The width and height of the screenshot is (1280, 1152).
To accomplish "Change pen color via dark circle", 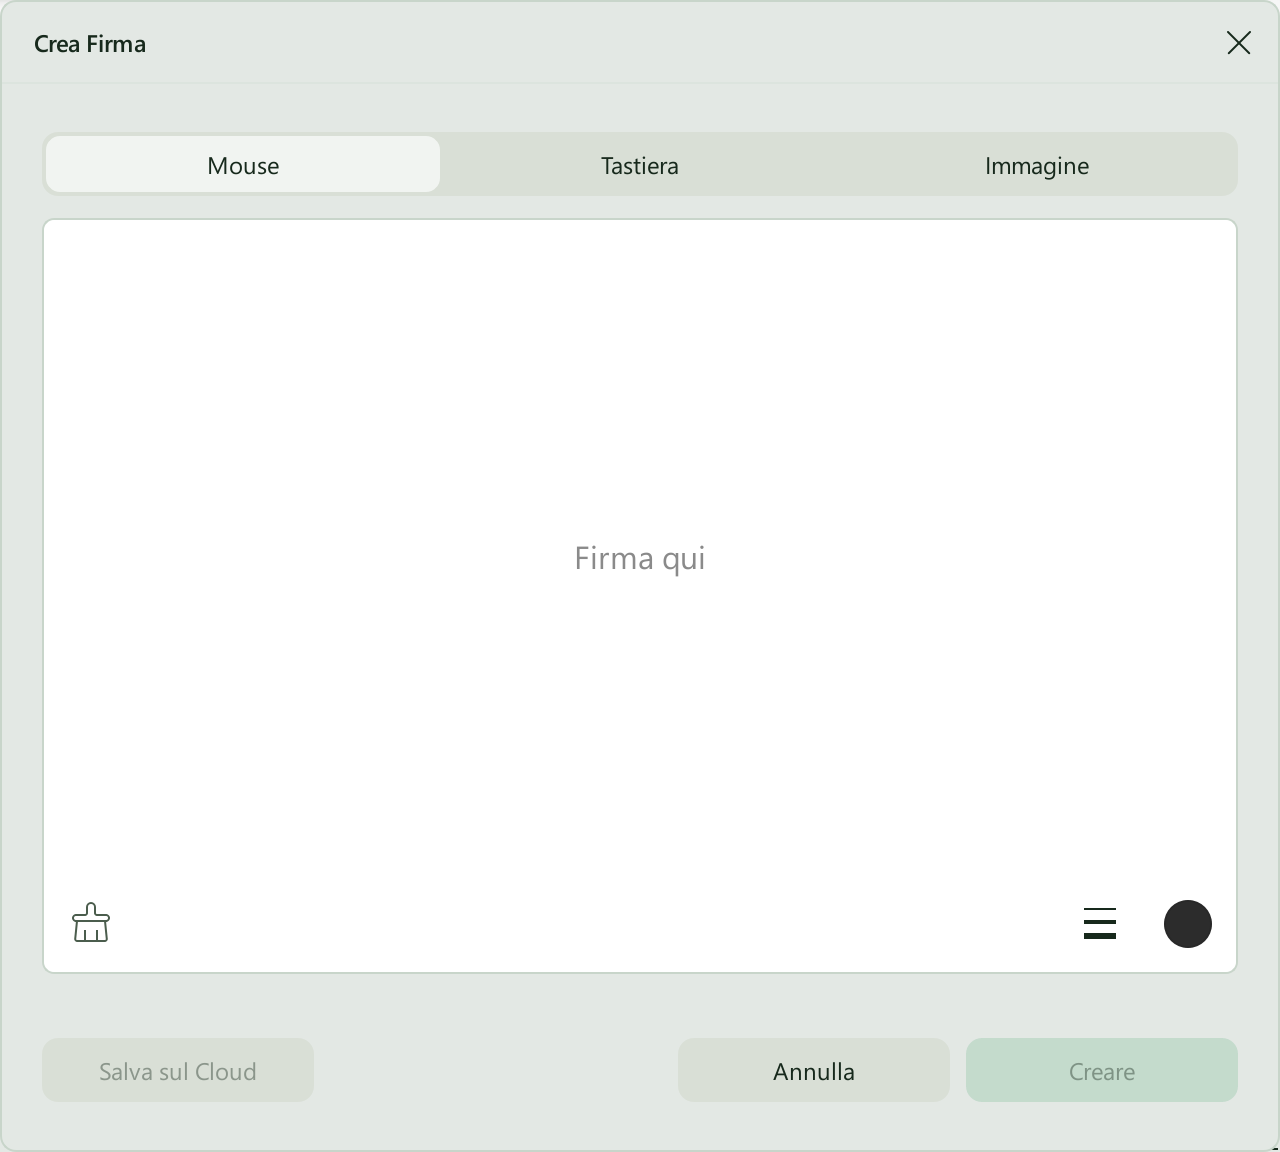I will point(1188,923).
